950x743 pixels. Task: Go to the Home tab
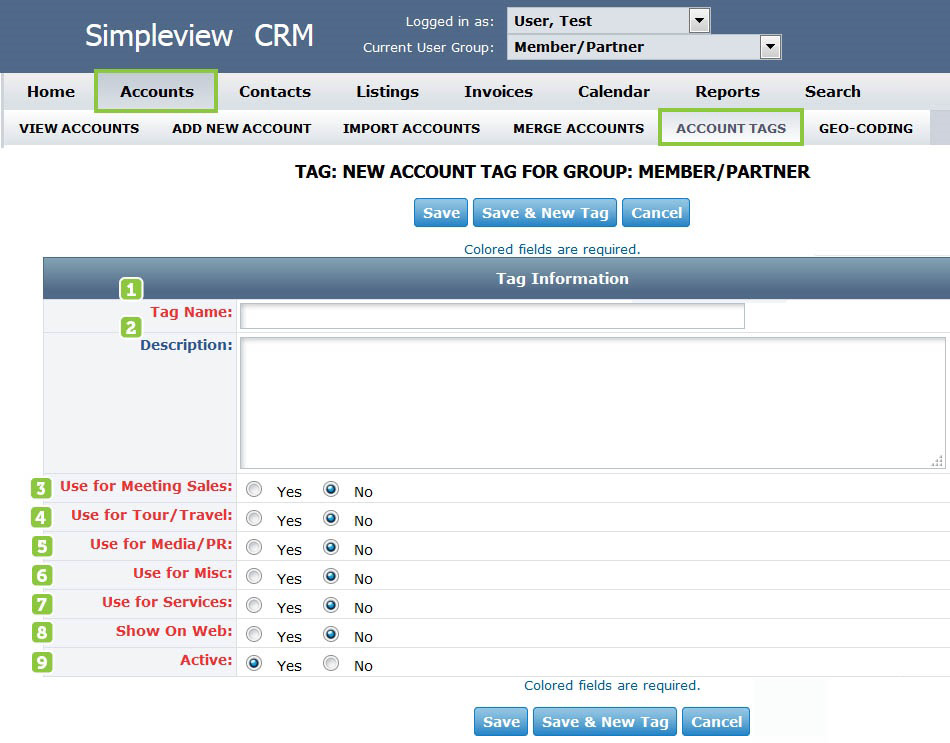(x=51, y=92)
